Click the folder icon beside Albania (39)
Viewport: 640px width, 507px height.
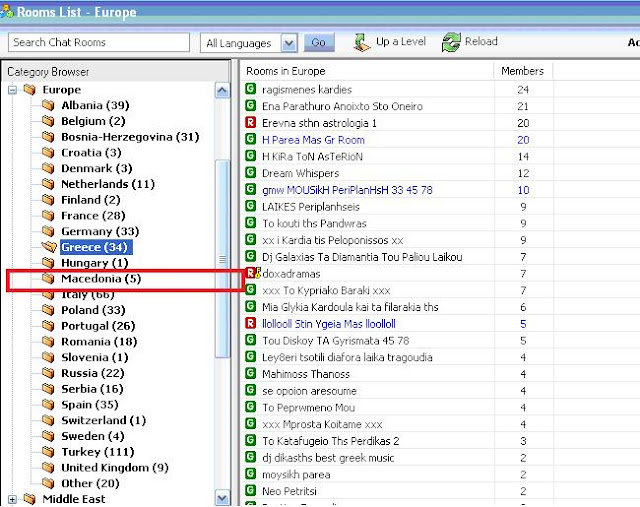click(x=48, y=105)
